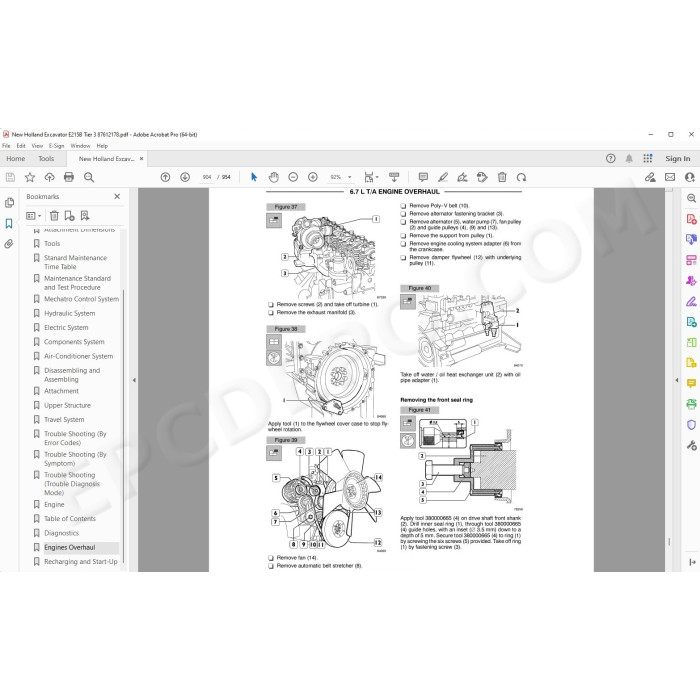Open the page thumbnails panel

tap(9, 203)
